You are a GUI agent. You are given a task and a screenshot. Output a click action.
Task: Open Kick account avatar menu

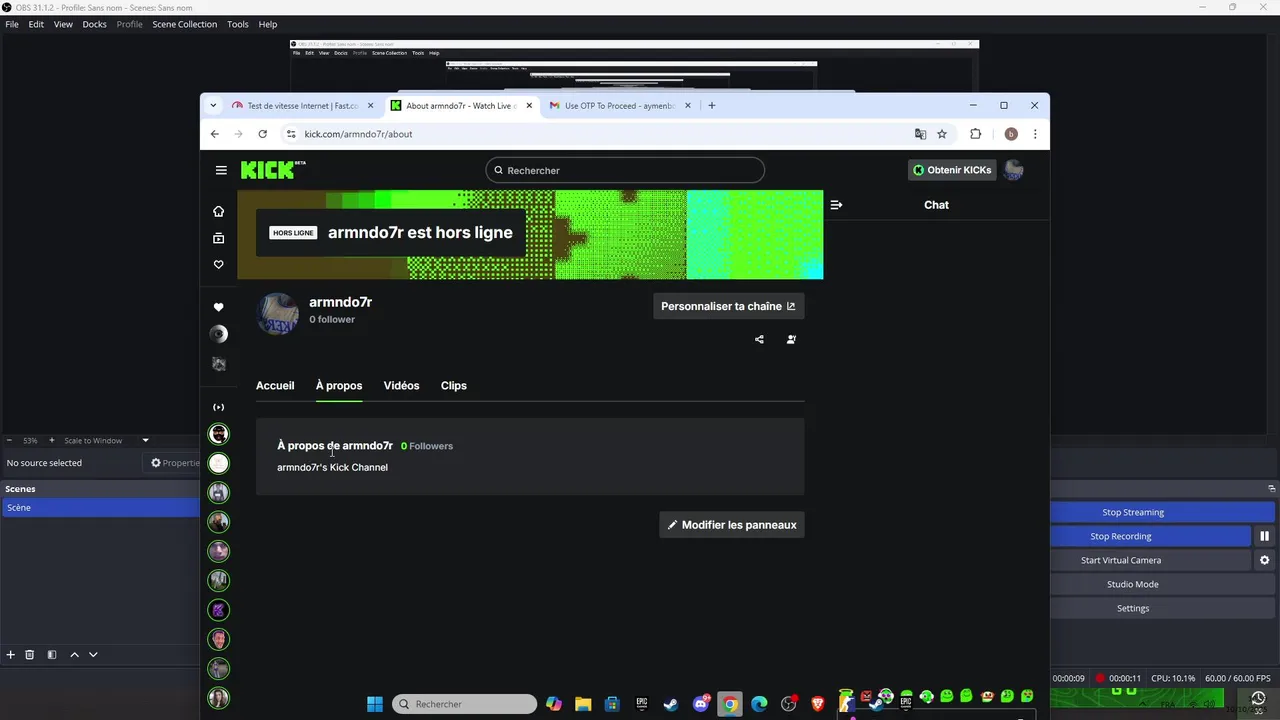point(1014,170)
